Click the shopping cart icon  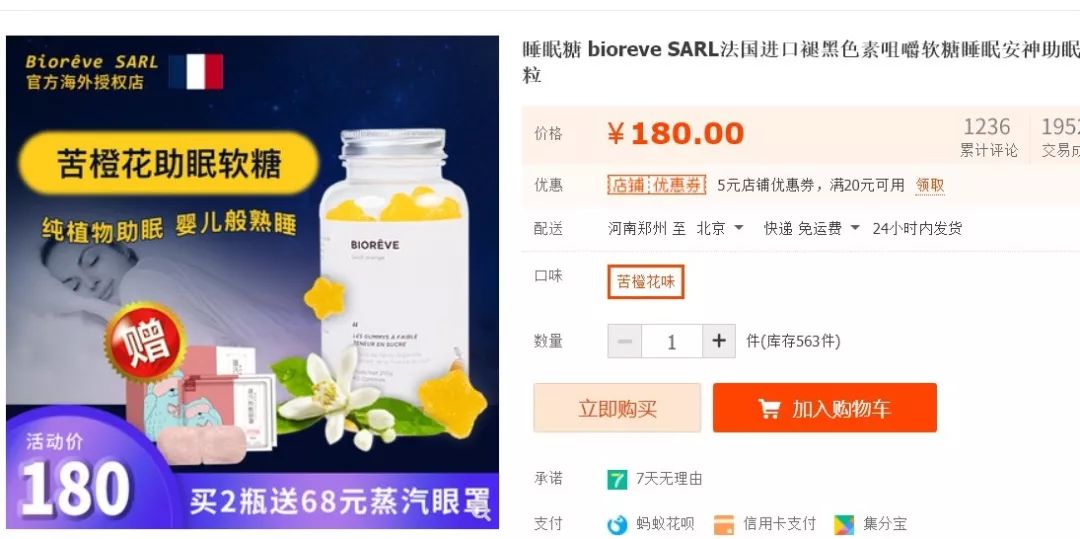click(x=769, y=409)
